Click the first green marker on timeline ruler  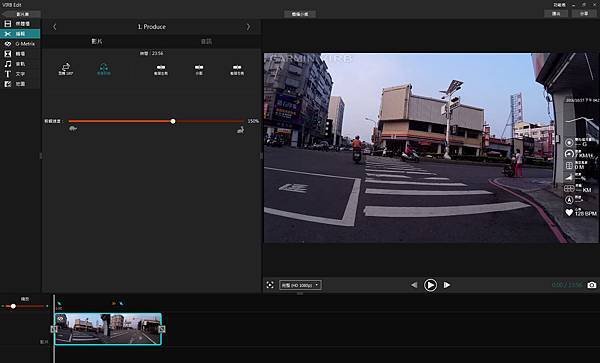pyautogui.click(x=59, y=303)
